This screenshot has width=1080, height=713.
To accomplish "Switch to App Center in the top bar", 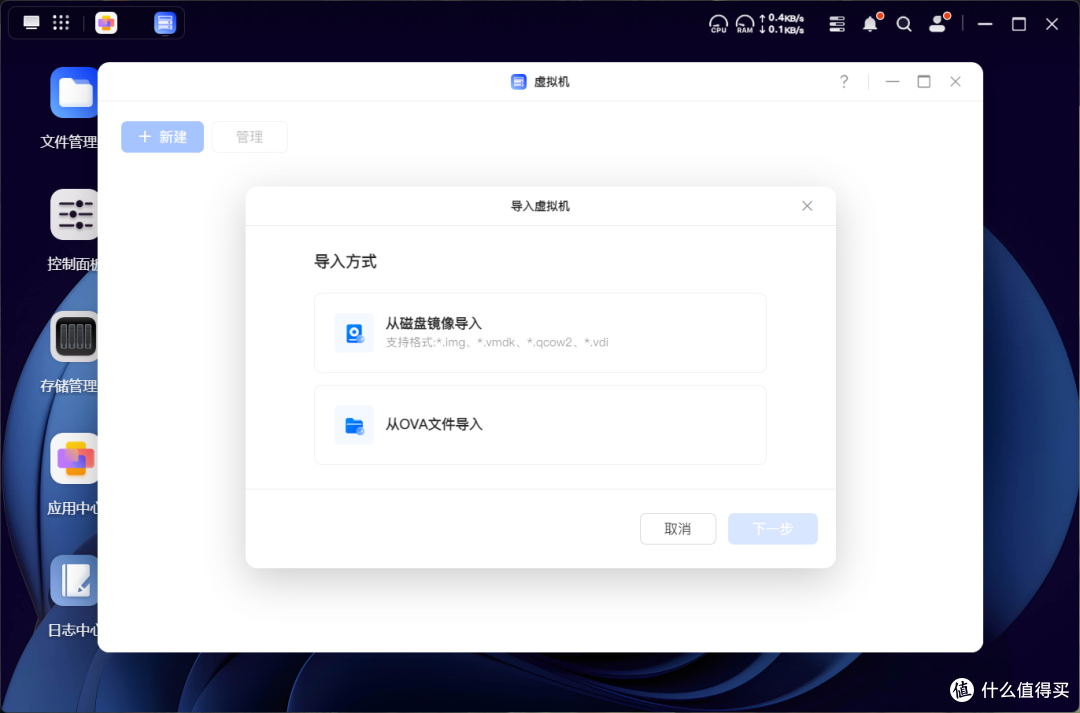I will [106, 23].
